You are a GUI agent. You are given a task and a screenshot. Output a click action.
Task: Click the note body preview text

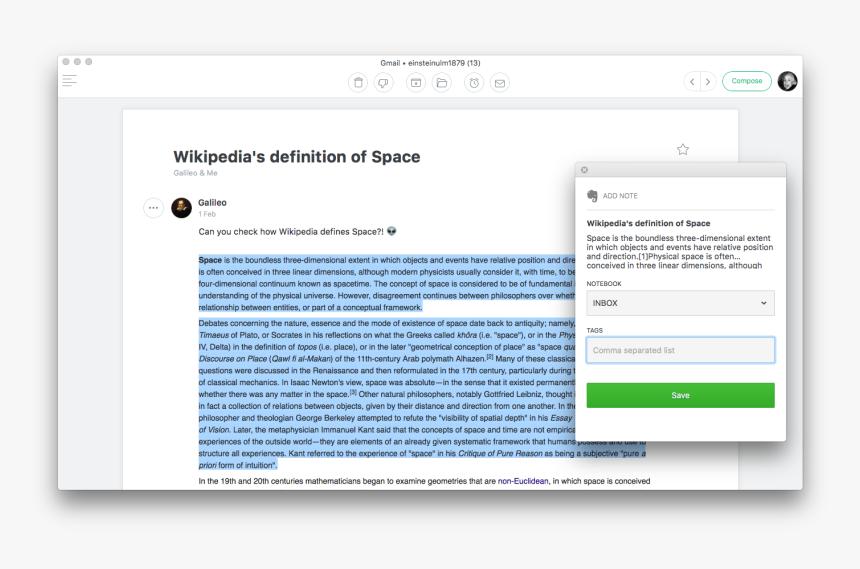(x=680, y=252)
